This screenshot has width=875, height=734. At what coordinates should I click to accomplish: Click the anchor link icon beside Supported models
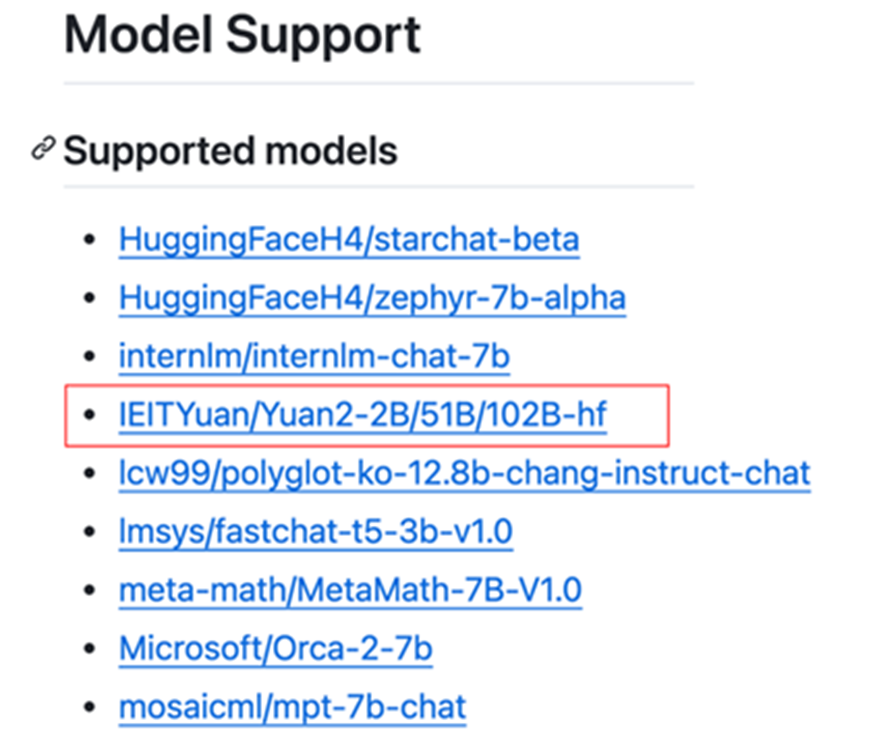pos(43,150)
